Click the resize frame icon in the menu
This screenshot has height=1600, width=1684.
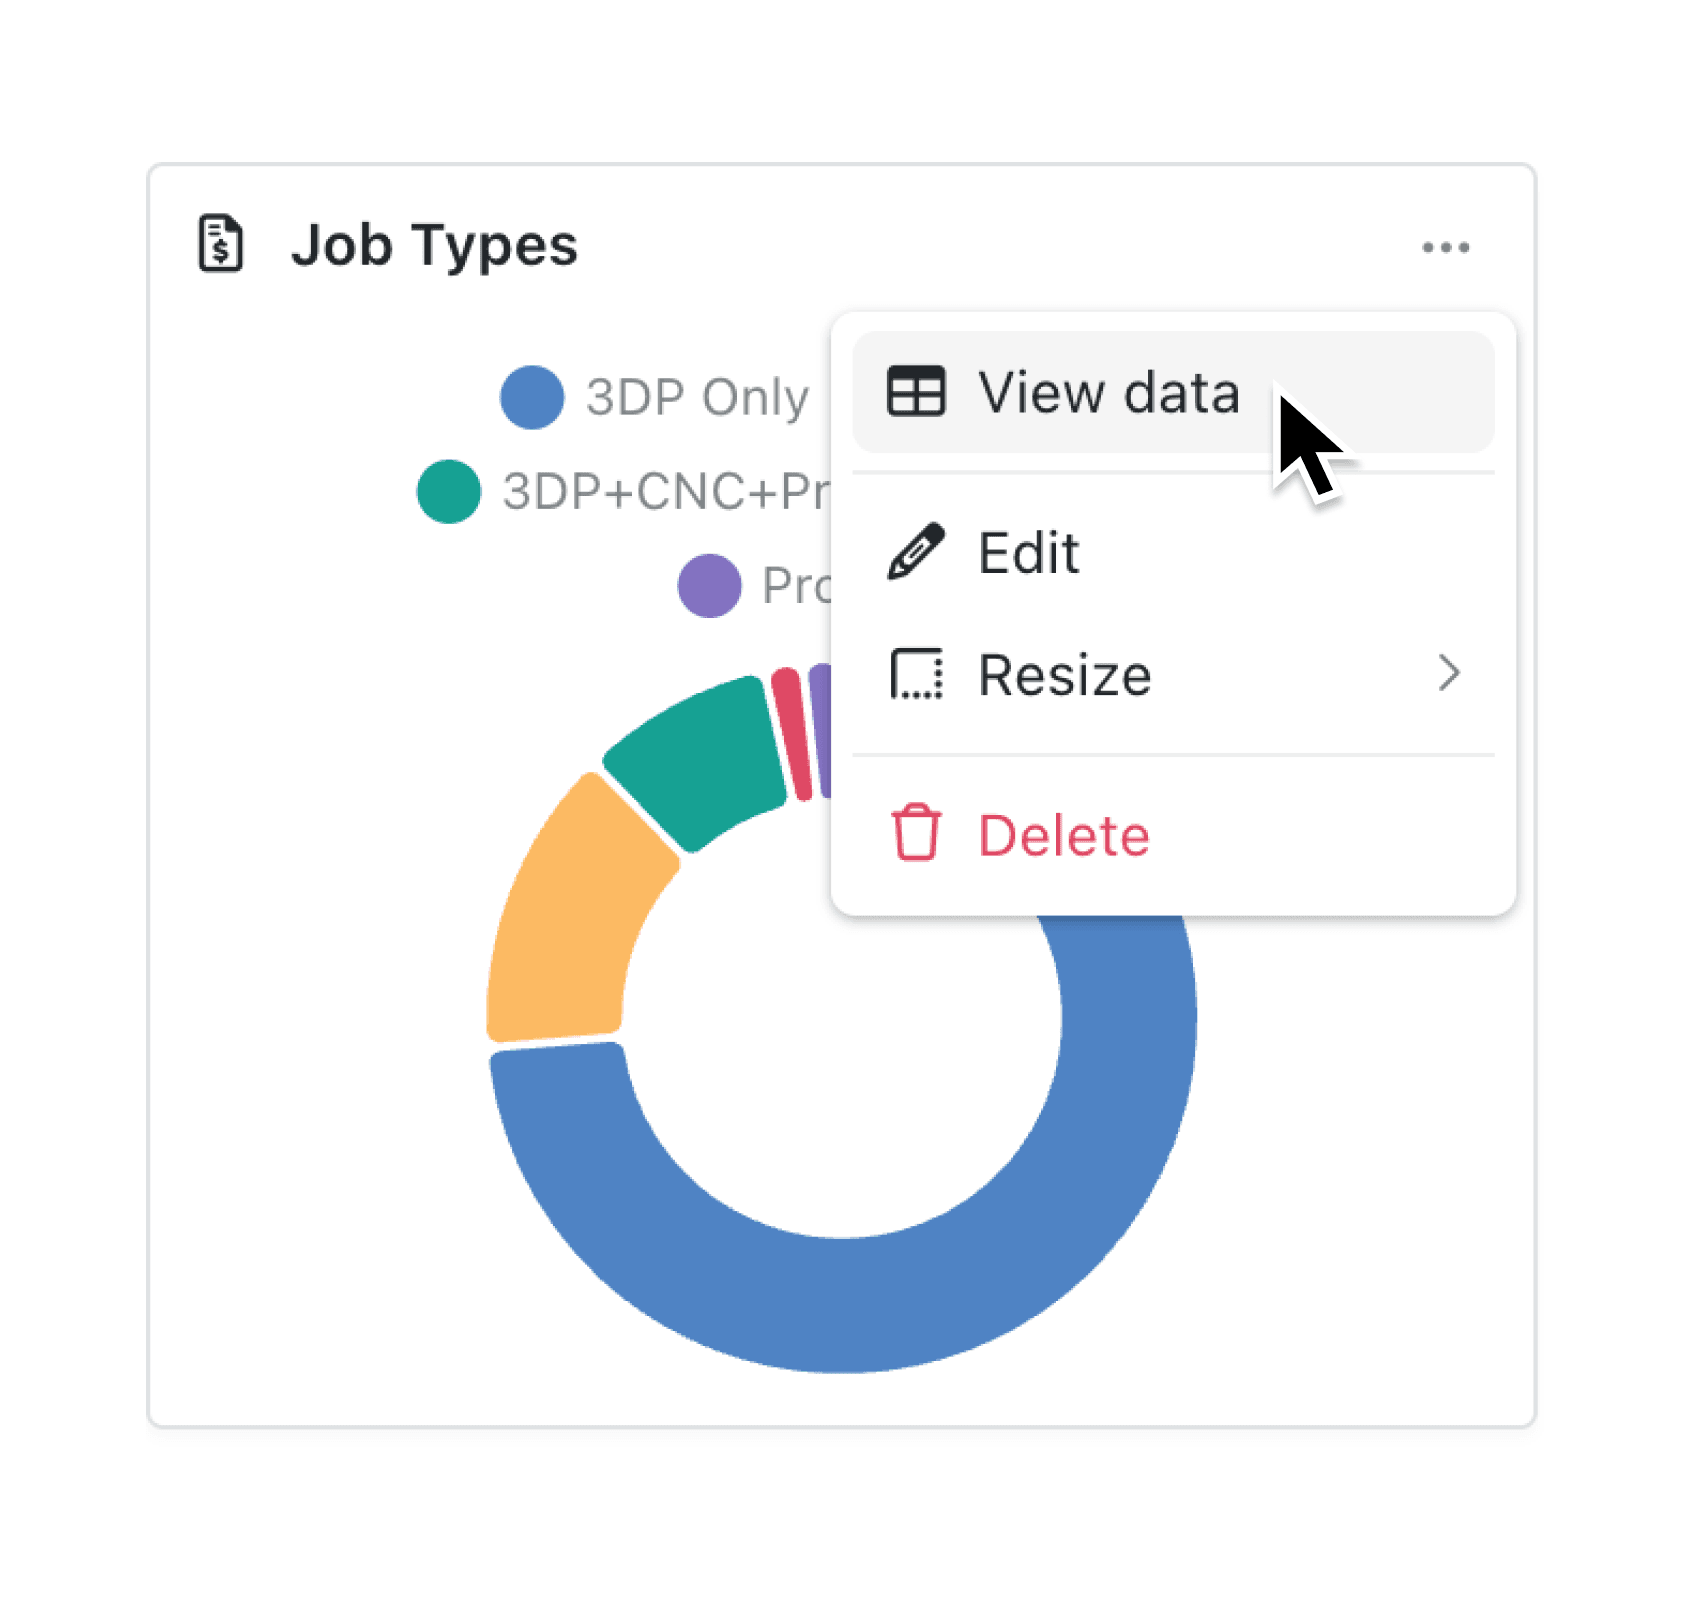click(916, 675)
